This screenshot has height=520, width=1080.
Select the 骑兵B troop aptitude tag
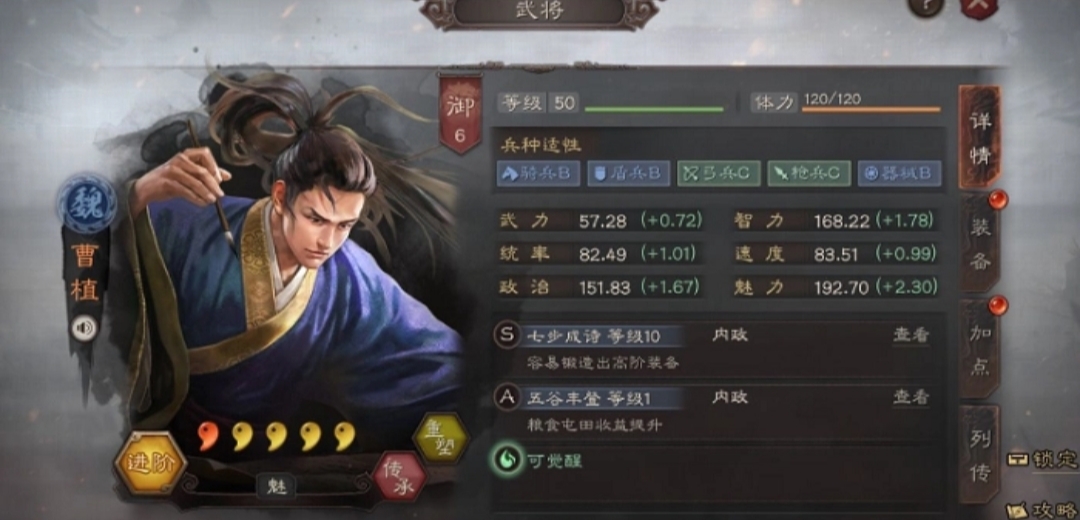[538, 173]
